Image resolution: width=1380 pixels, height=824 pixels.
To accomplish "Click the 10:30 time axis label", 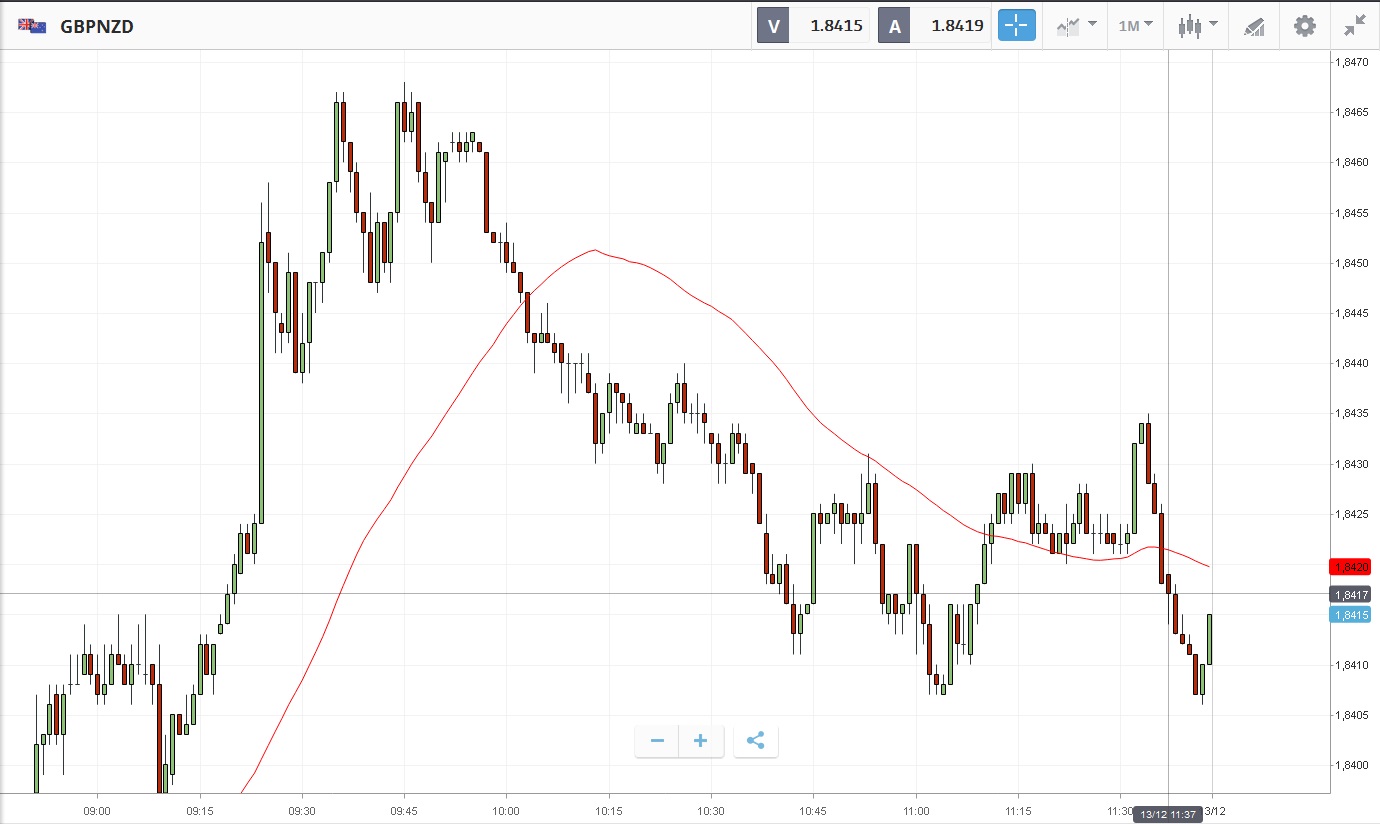I will point(711,810).
